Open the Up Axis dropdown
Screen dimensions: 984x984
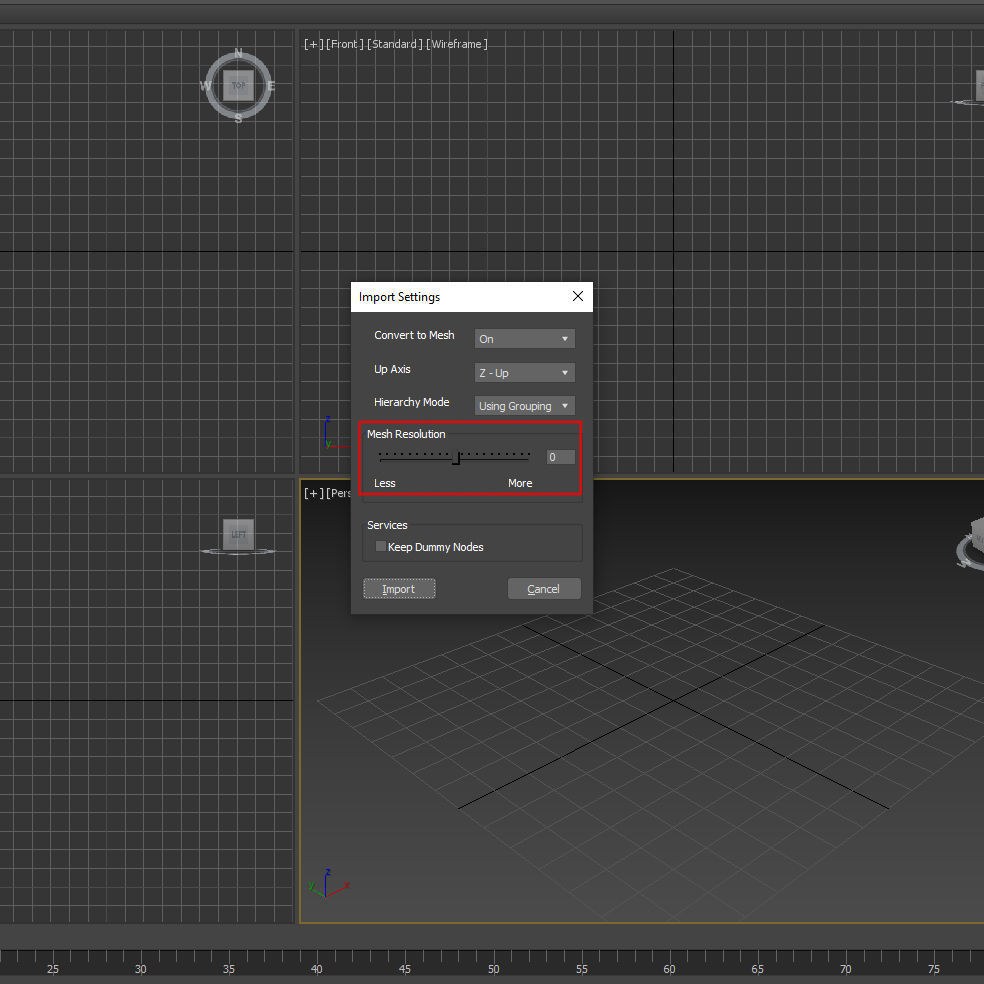point(525,373)
